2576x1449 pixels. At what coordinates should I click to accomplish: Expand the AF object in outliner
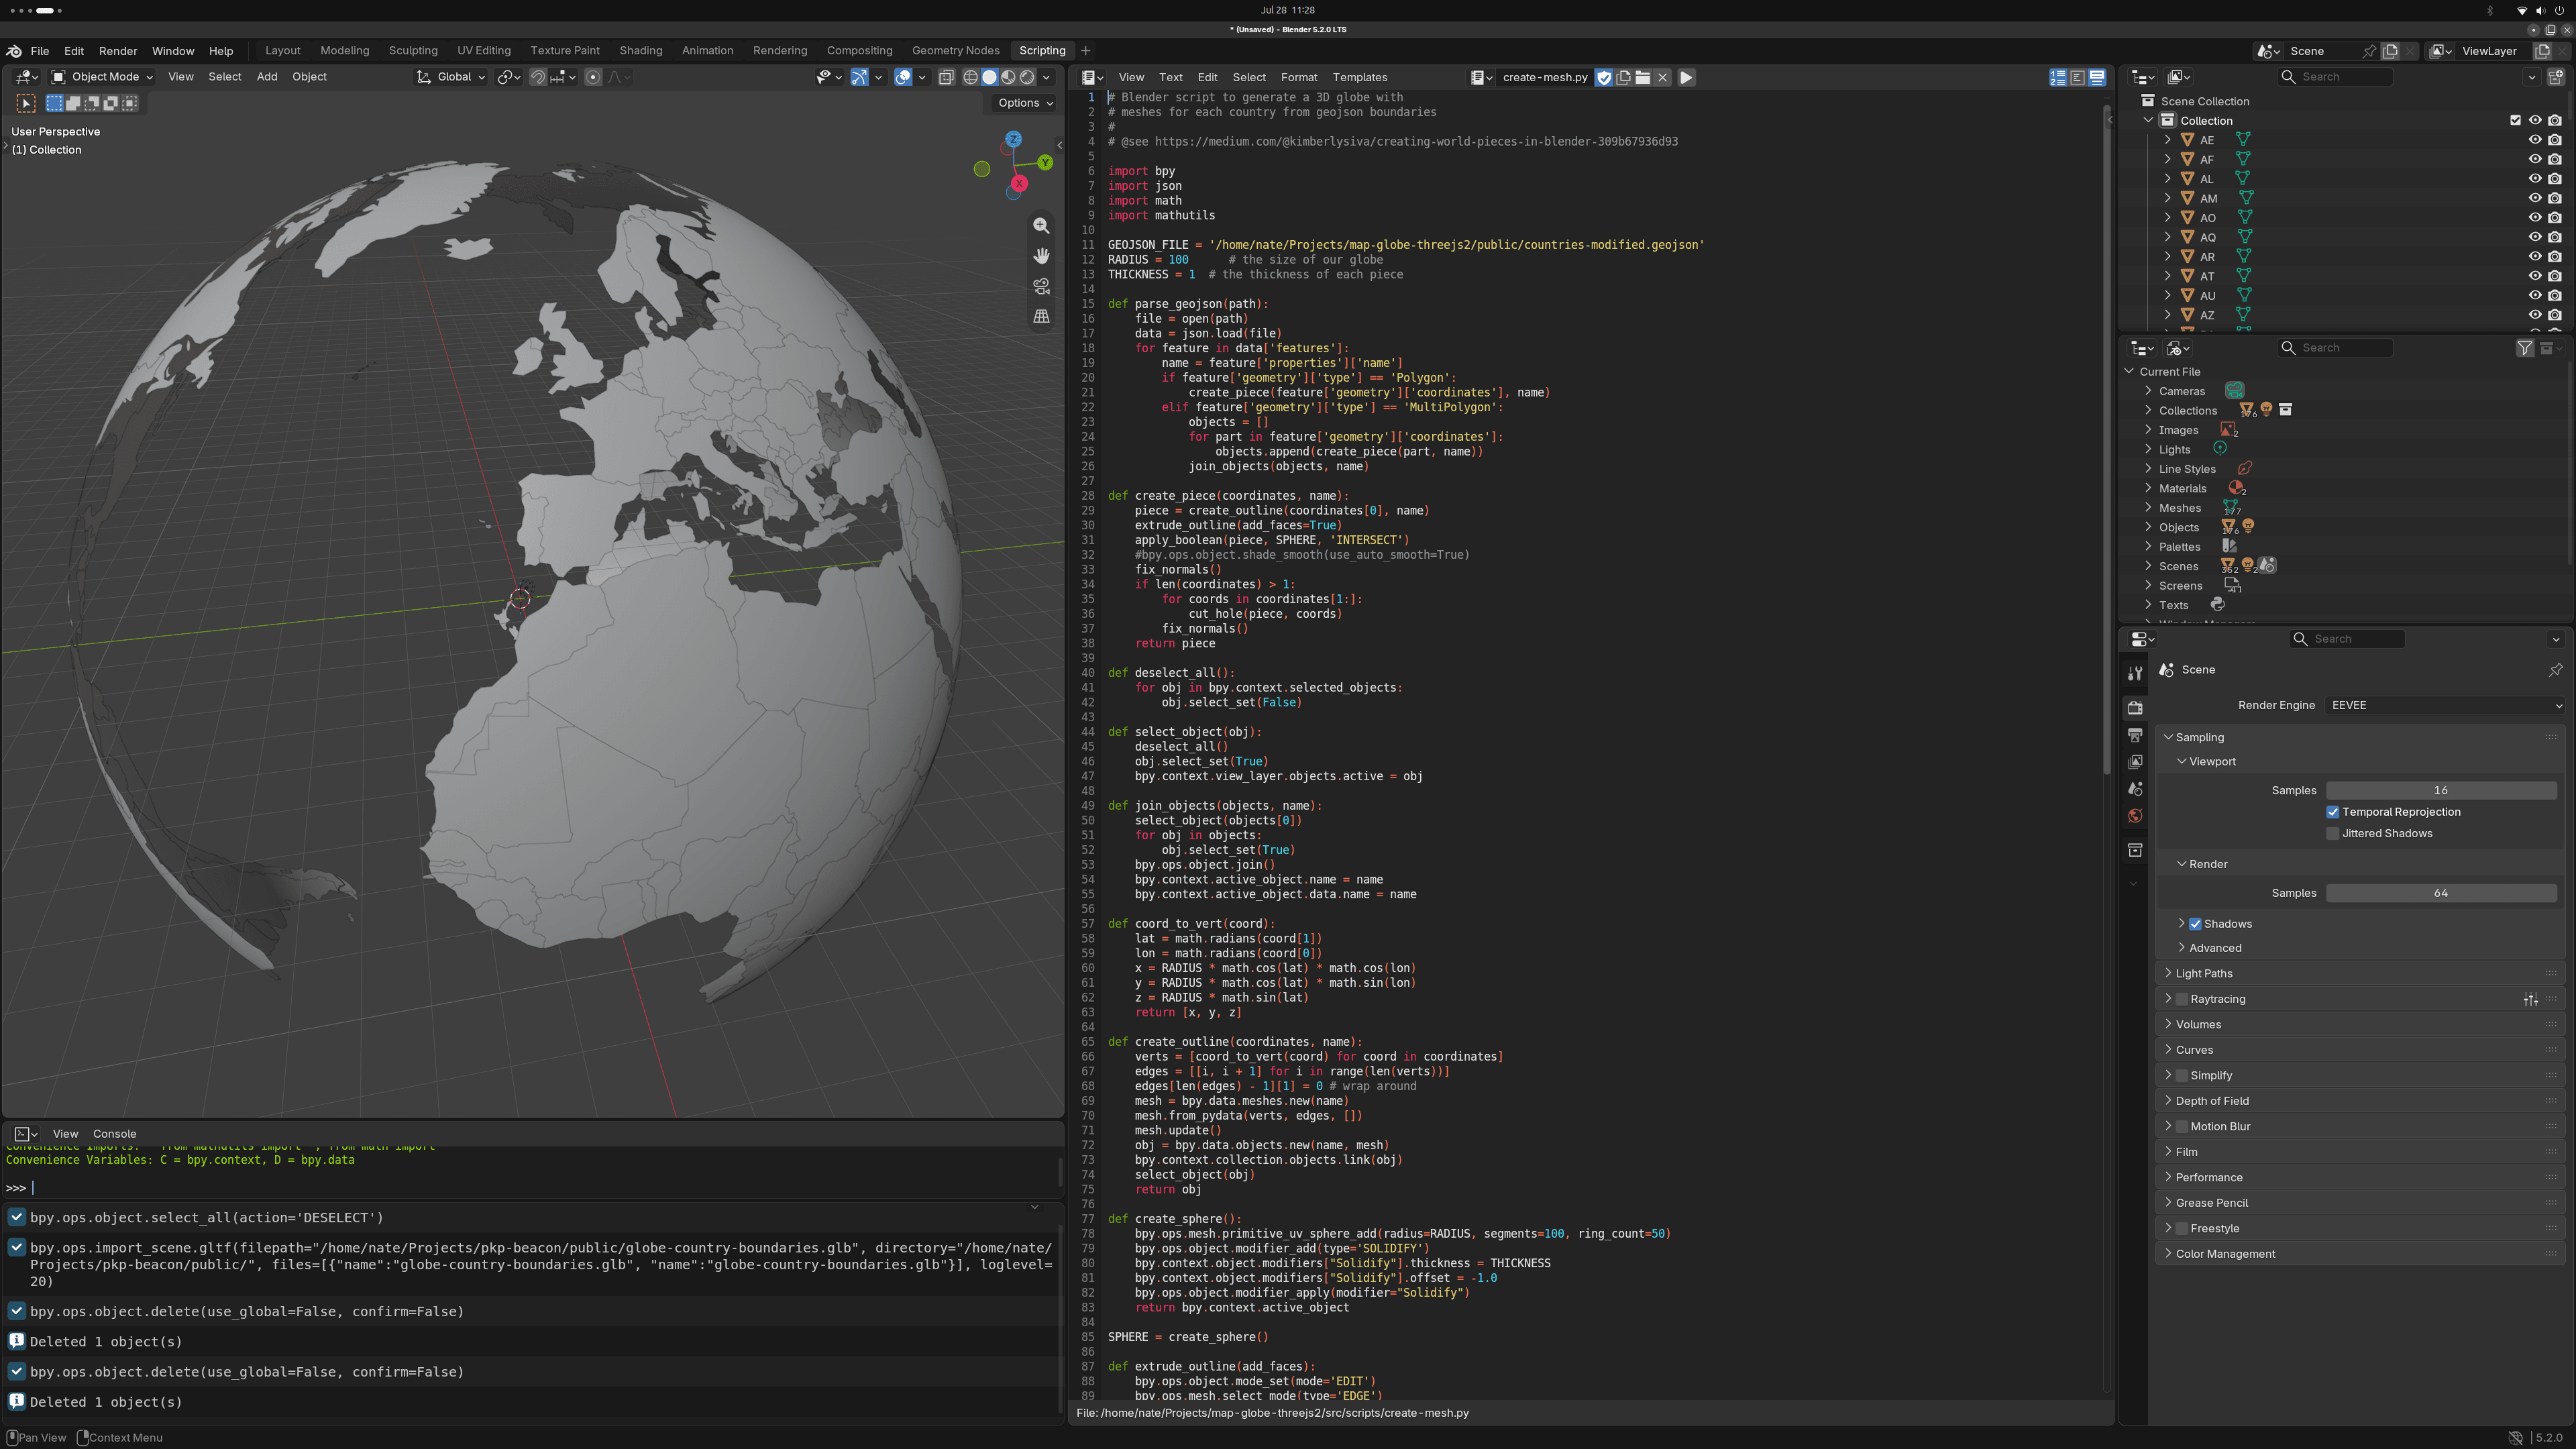click(x=2167, y=159)
